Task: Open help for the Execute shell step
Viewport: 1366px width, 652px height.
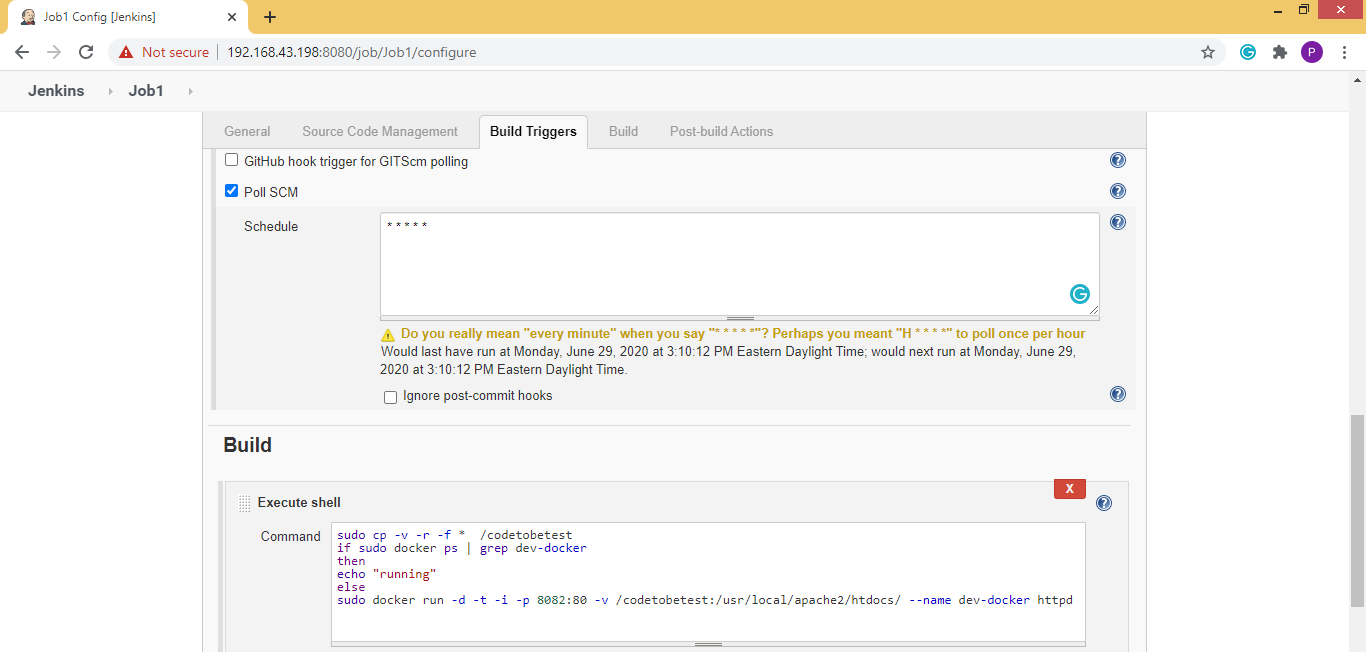Action: pyautogui.click(x=1103, y=503)
